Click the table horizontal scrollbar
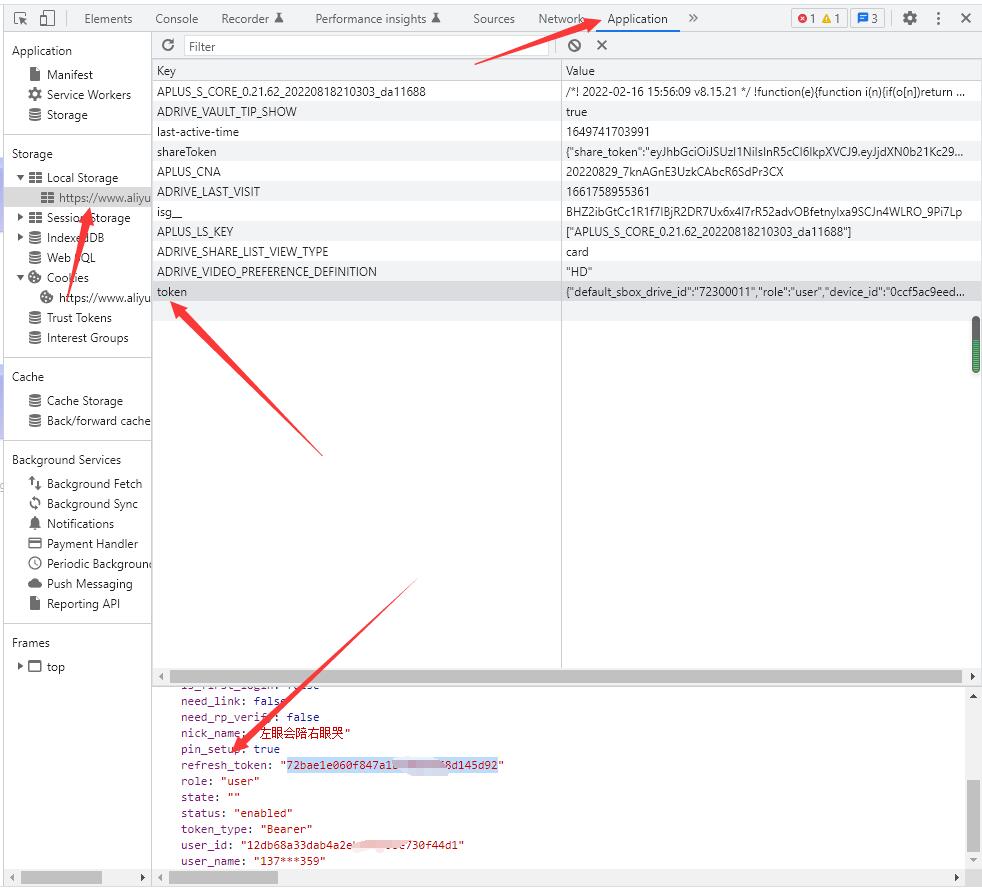 (566, 676)
